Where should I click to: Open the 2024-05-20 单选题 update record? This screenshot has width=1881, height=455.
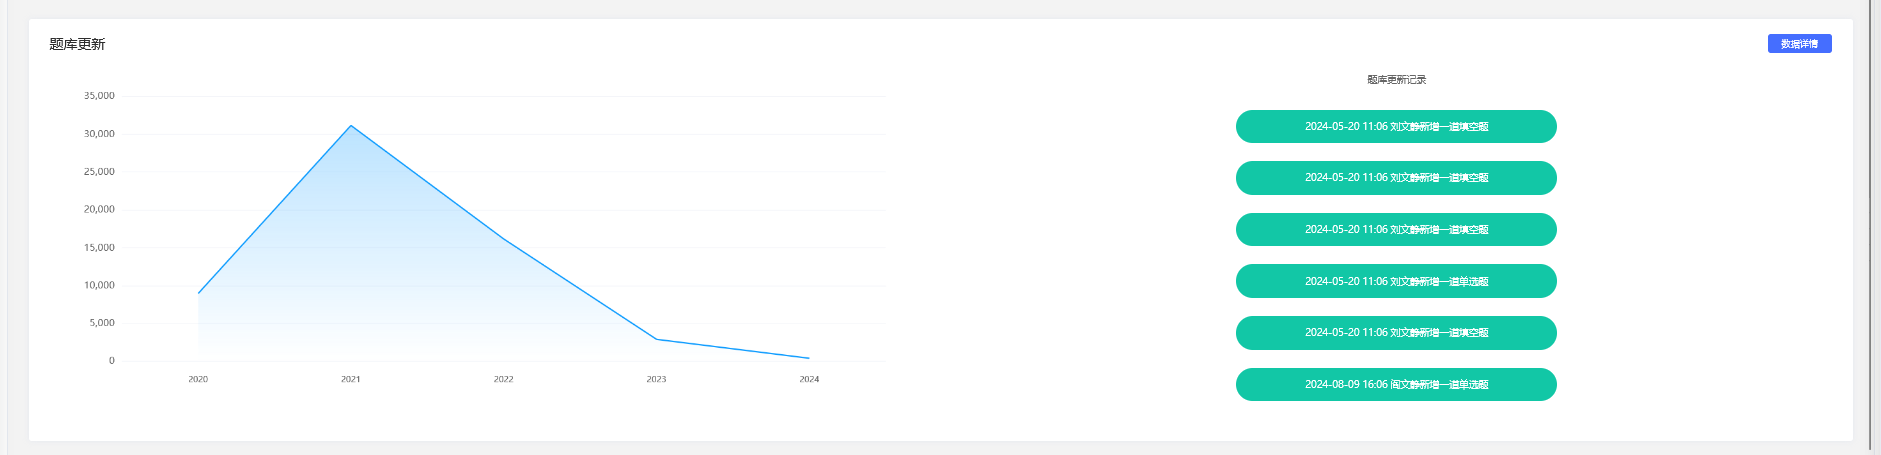[1396, 281]
